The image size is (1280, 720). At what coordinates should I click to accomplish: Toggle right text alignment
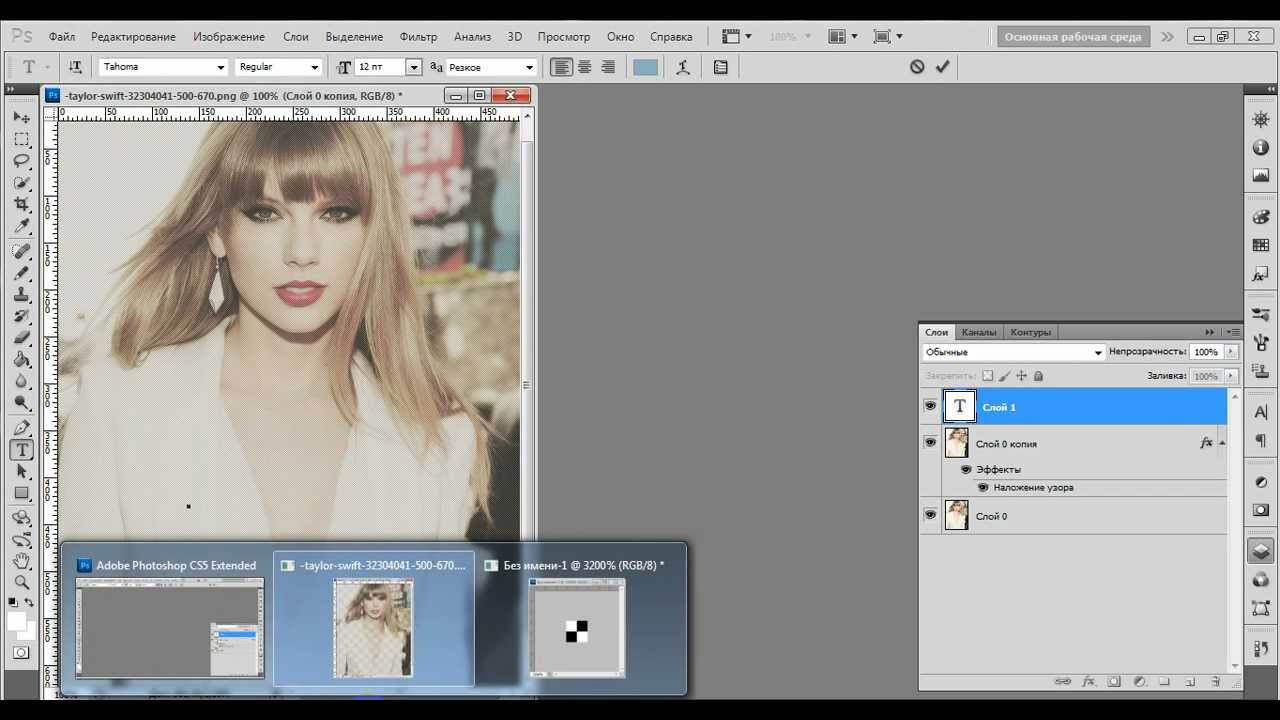(608, 67)
